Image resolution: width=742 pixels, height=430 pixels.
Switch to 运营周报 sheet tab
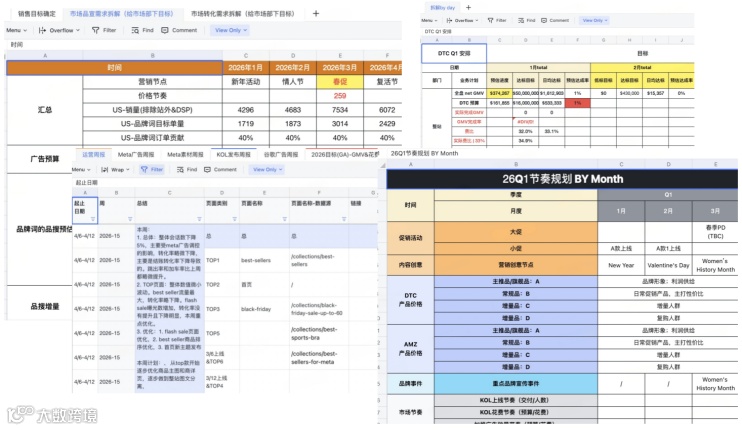pos(94,155)
